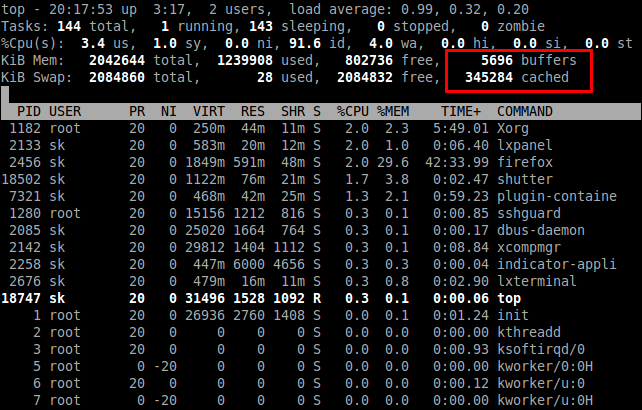Image resolution: width=642 pixels, height=410 pixels.
Task: Select the kworker/0:0H process name
Action: pos(545,366)
